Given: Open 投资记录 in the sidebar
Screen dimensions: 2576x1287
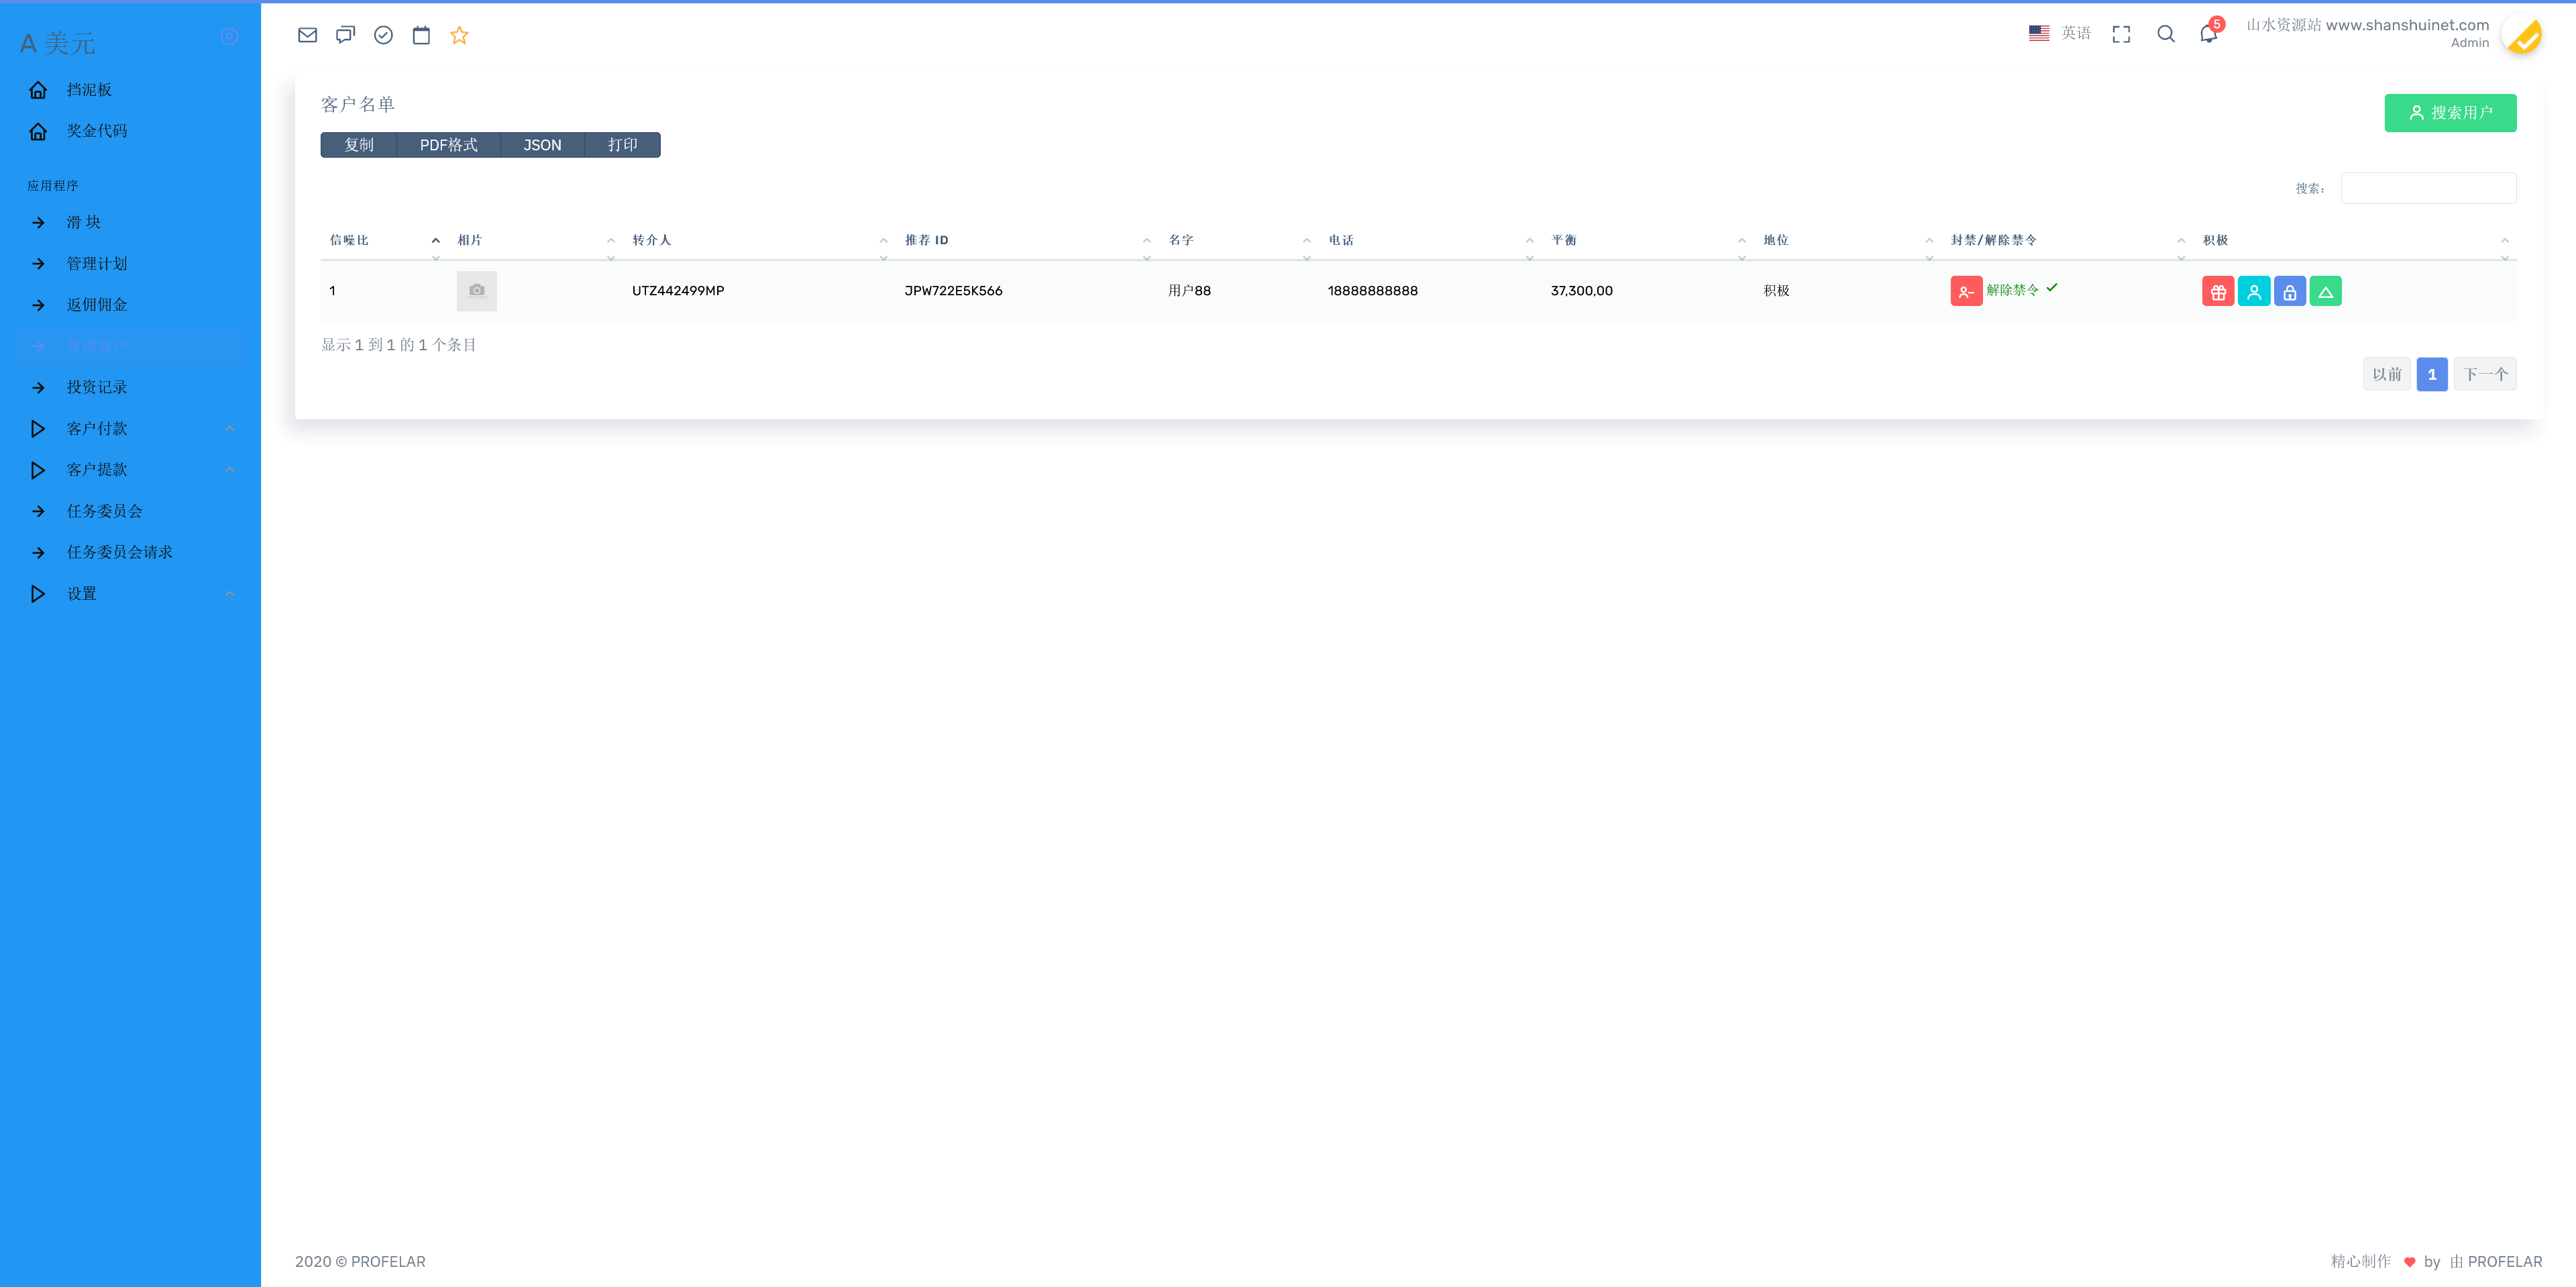Looking at the screenshot, I should (97, 388).
